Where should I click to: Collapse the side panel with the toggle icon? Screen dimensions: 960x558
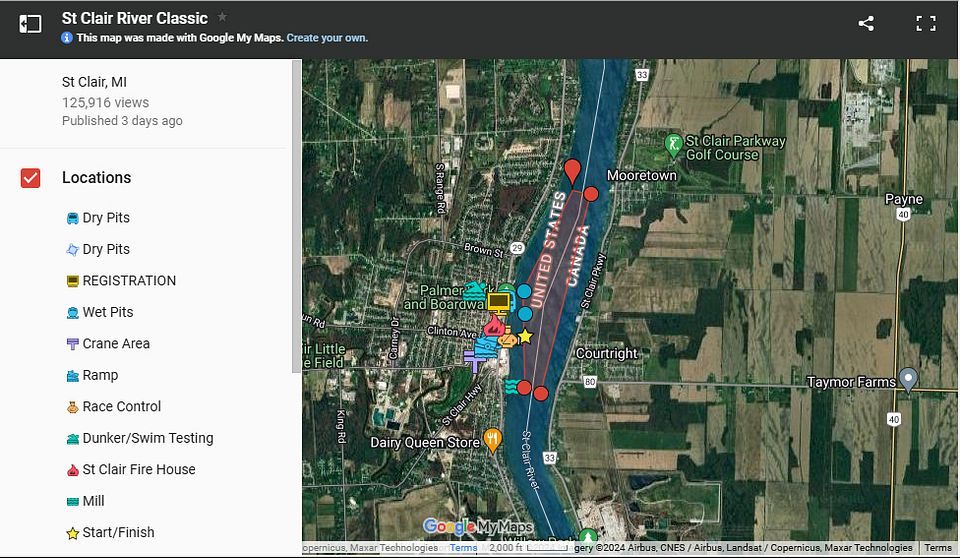tap(30, 24)
